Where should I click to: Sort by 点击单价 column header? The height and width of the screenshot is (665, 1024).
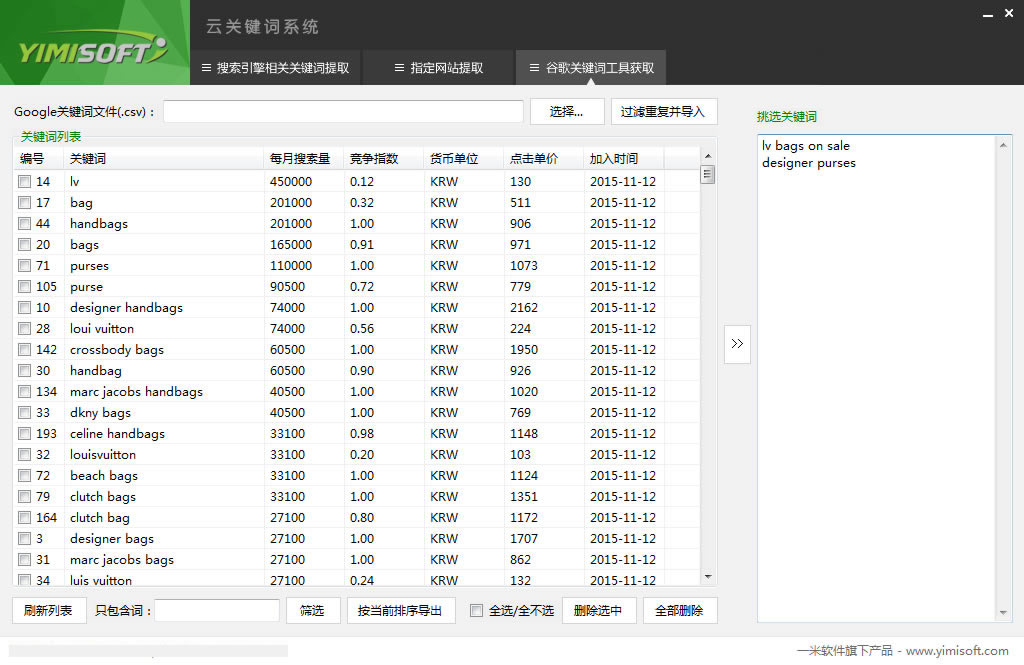click(x=543, y=159)
